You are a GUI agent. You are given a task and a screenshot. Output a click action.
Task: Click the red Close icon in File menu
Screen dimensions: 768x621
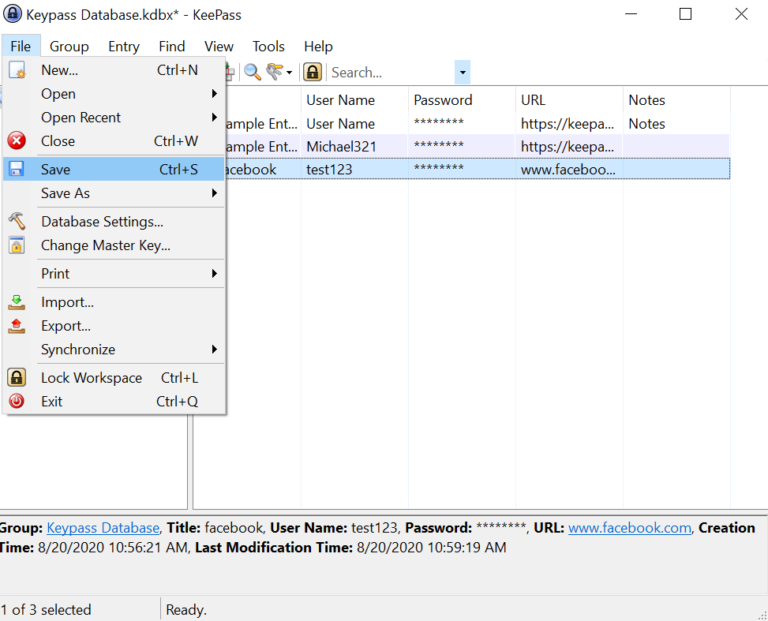(17, 141)
